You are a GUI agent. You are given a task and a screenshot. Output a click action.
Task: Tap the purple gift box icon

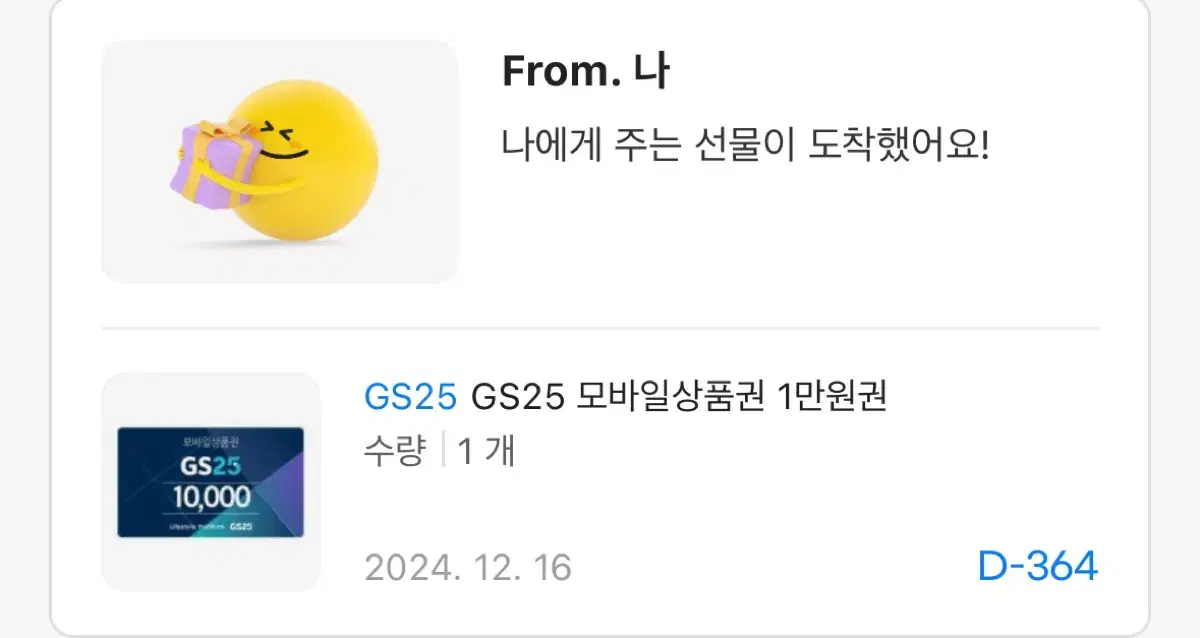pos(212,160)
